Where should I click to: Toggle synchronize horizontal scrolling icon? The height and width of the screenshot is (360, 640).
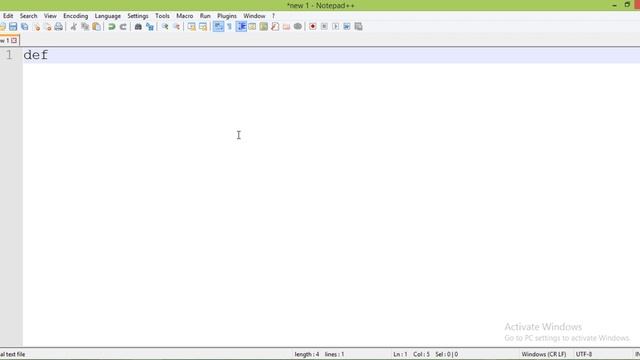tap(203, 27)
